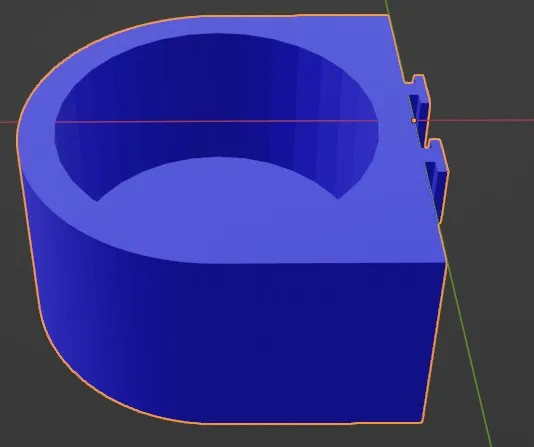Click the red axis line crossing inside the hole

click(217, 121)
